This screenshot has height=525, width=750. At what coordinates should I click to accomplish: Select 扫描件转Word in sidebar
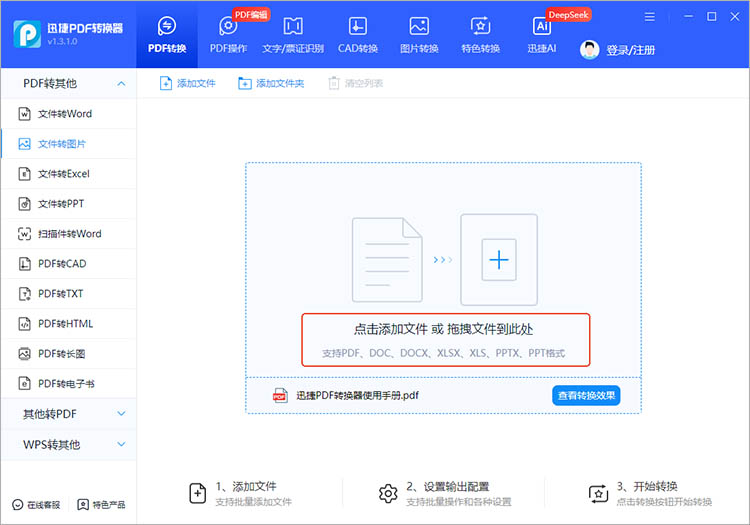68,234
